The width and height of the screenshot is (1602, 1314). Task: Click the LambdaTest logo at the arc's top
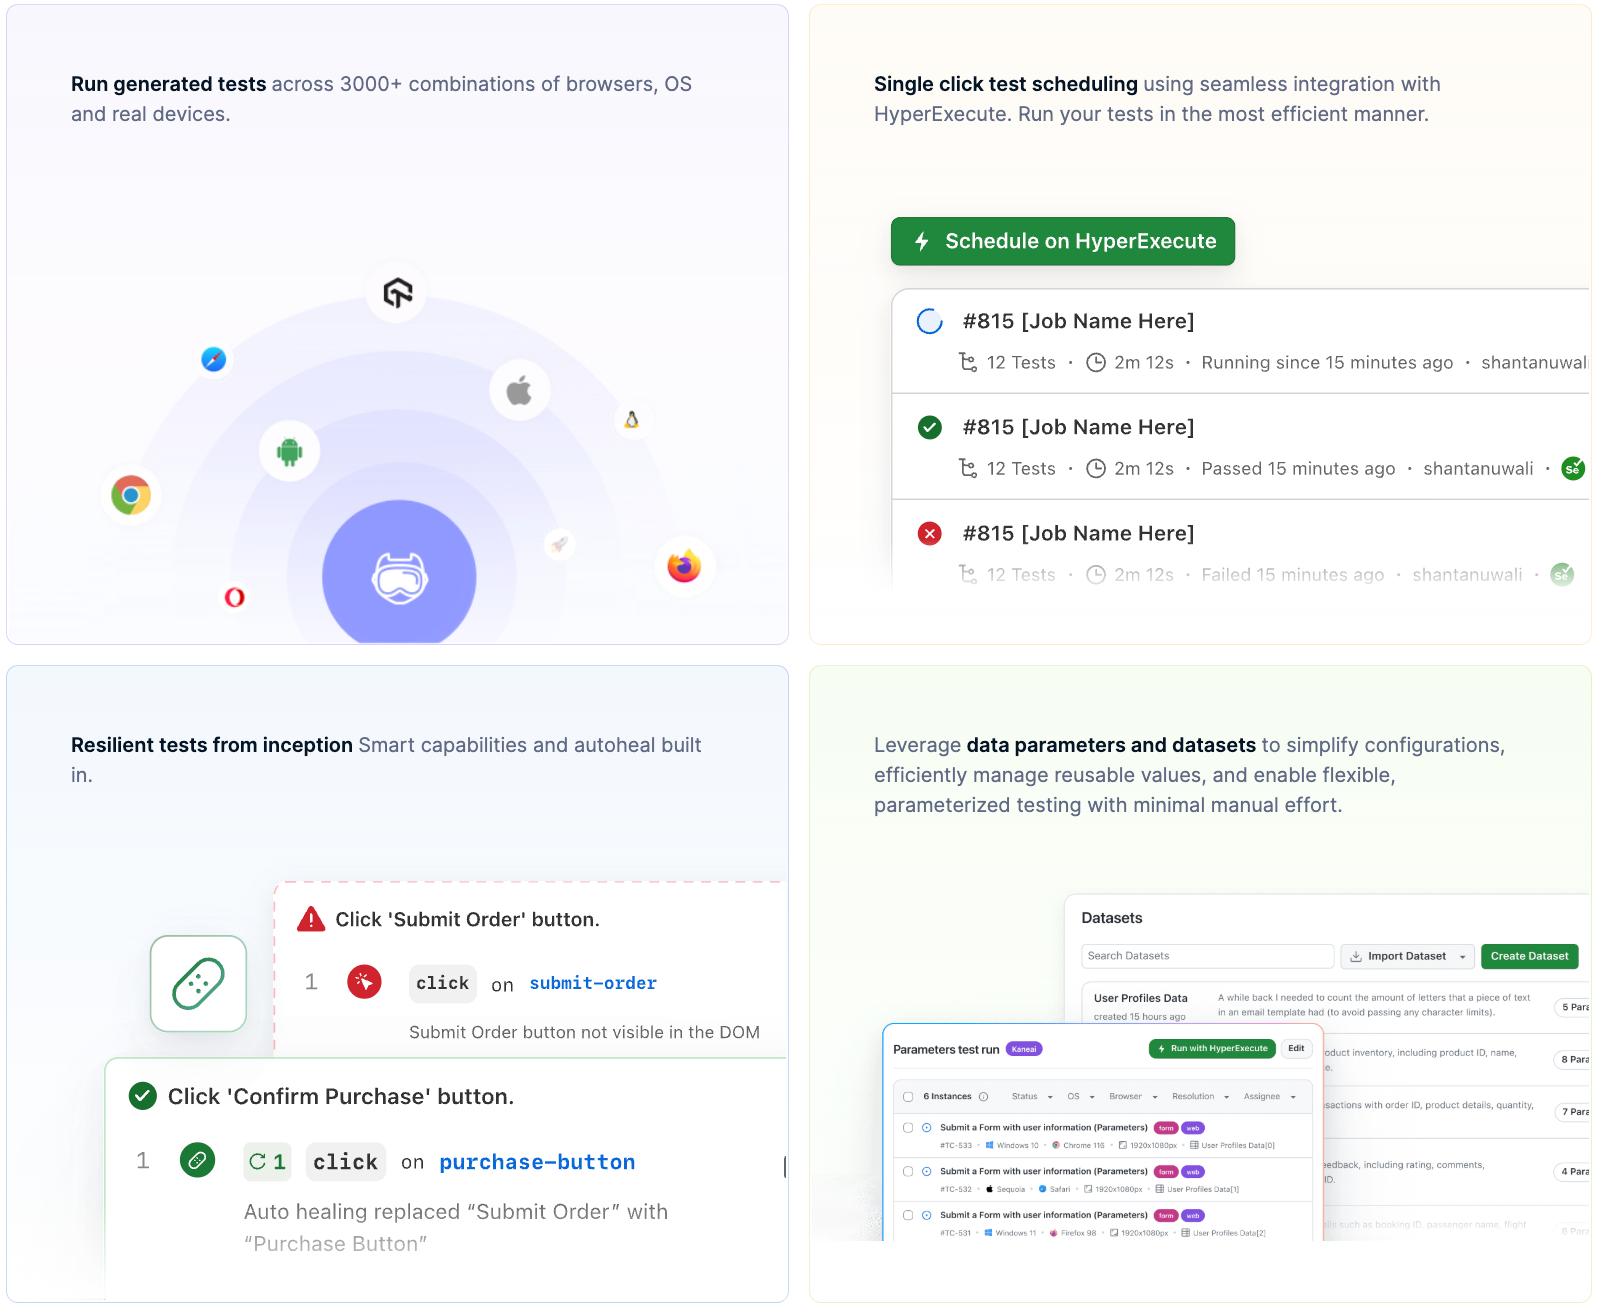398,293
